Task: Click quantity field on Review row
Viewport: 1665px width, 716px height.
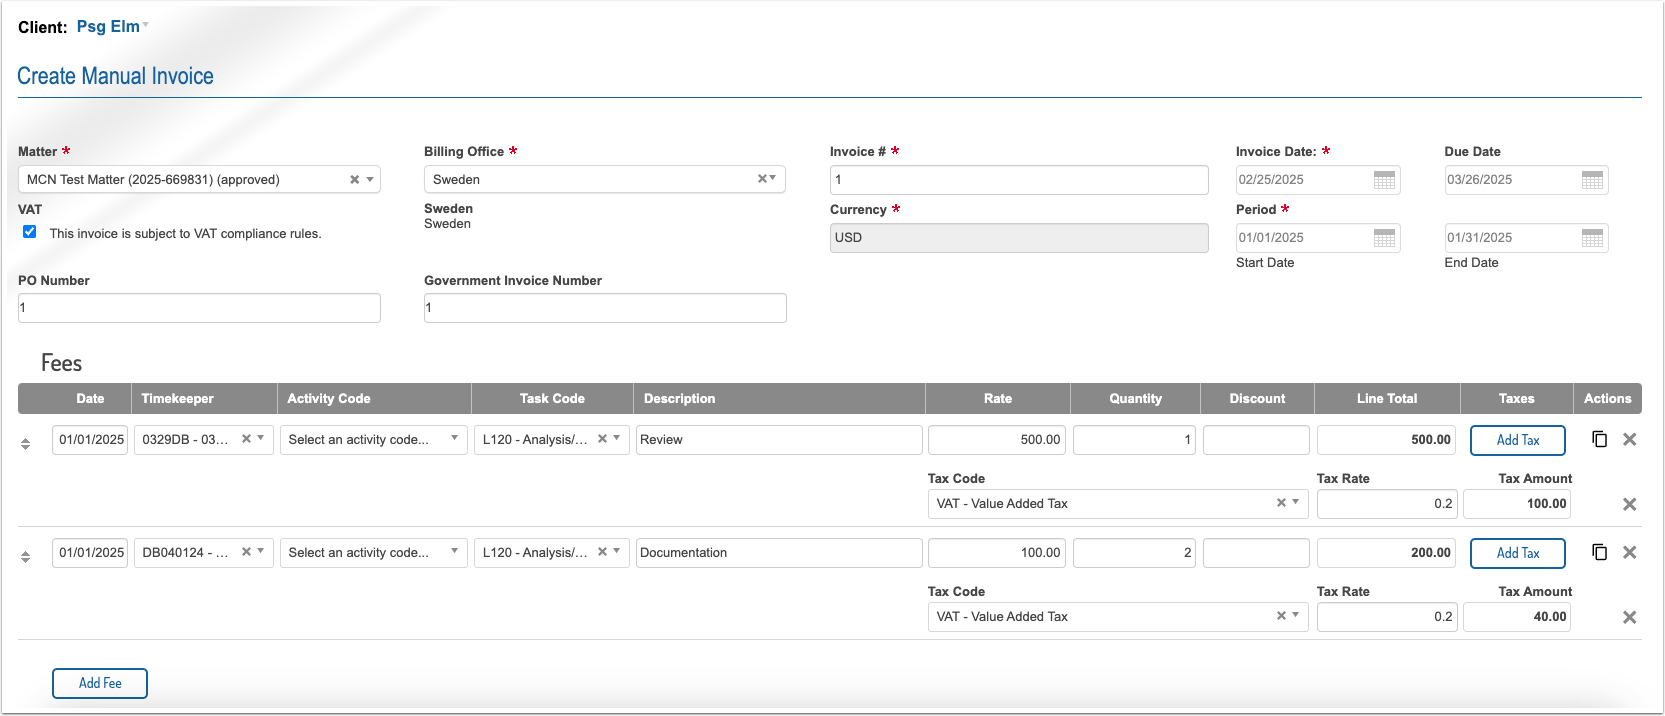Action: [1135, 440]
